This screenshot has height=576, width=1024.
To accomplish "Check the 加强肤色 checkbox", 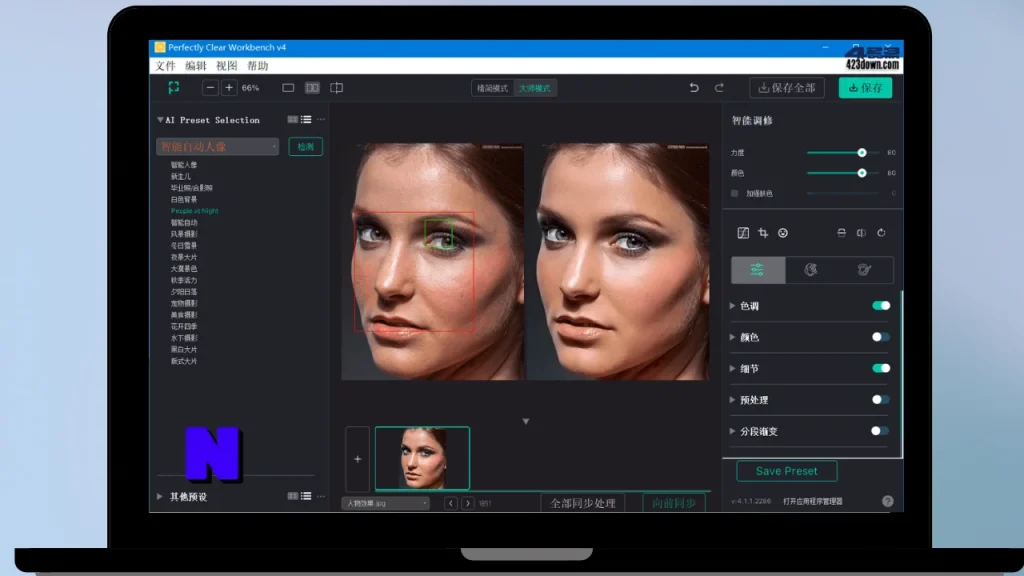I will 735,193.
